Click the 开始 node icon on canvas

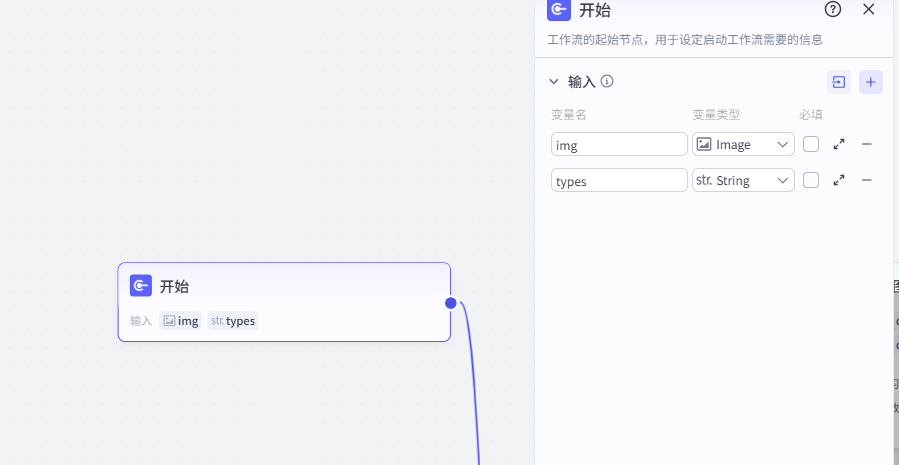[141, 286]
